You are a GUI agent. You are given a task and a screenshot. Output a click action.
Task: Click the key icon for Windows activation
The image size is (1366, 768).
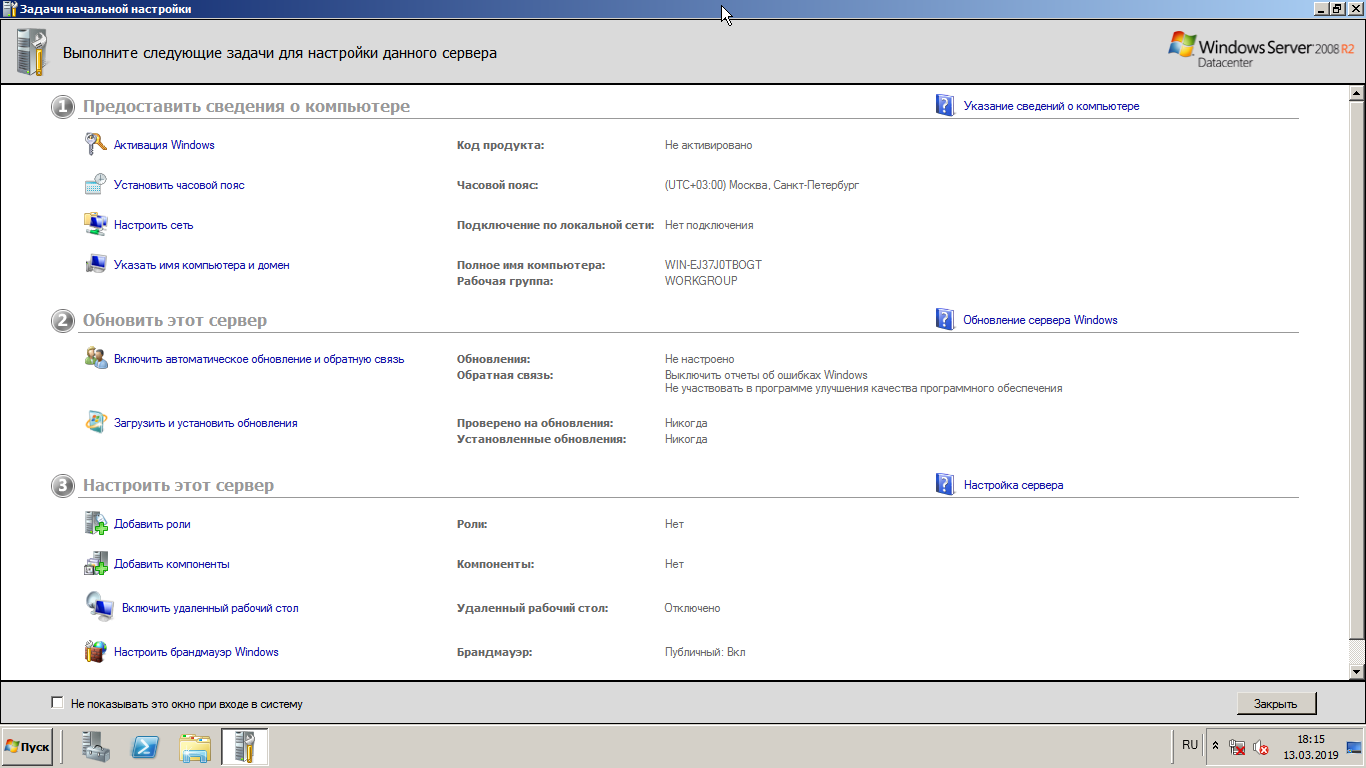pos(95,145)
